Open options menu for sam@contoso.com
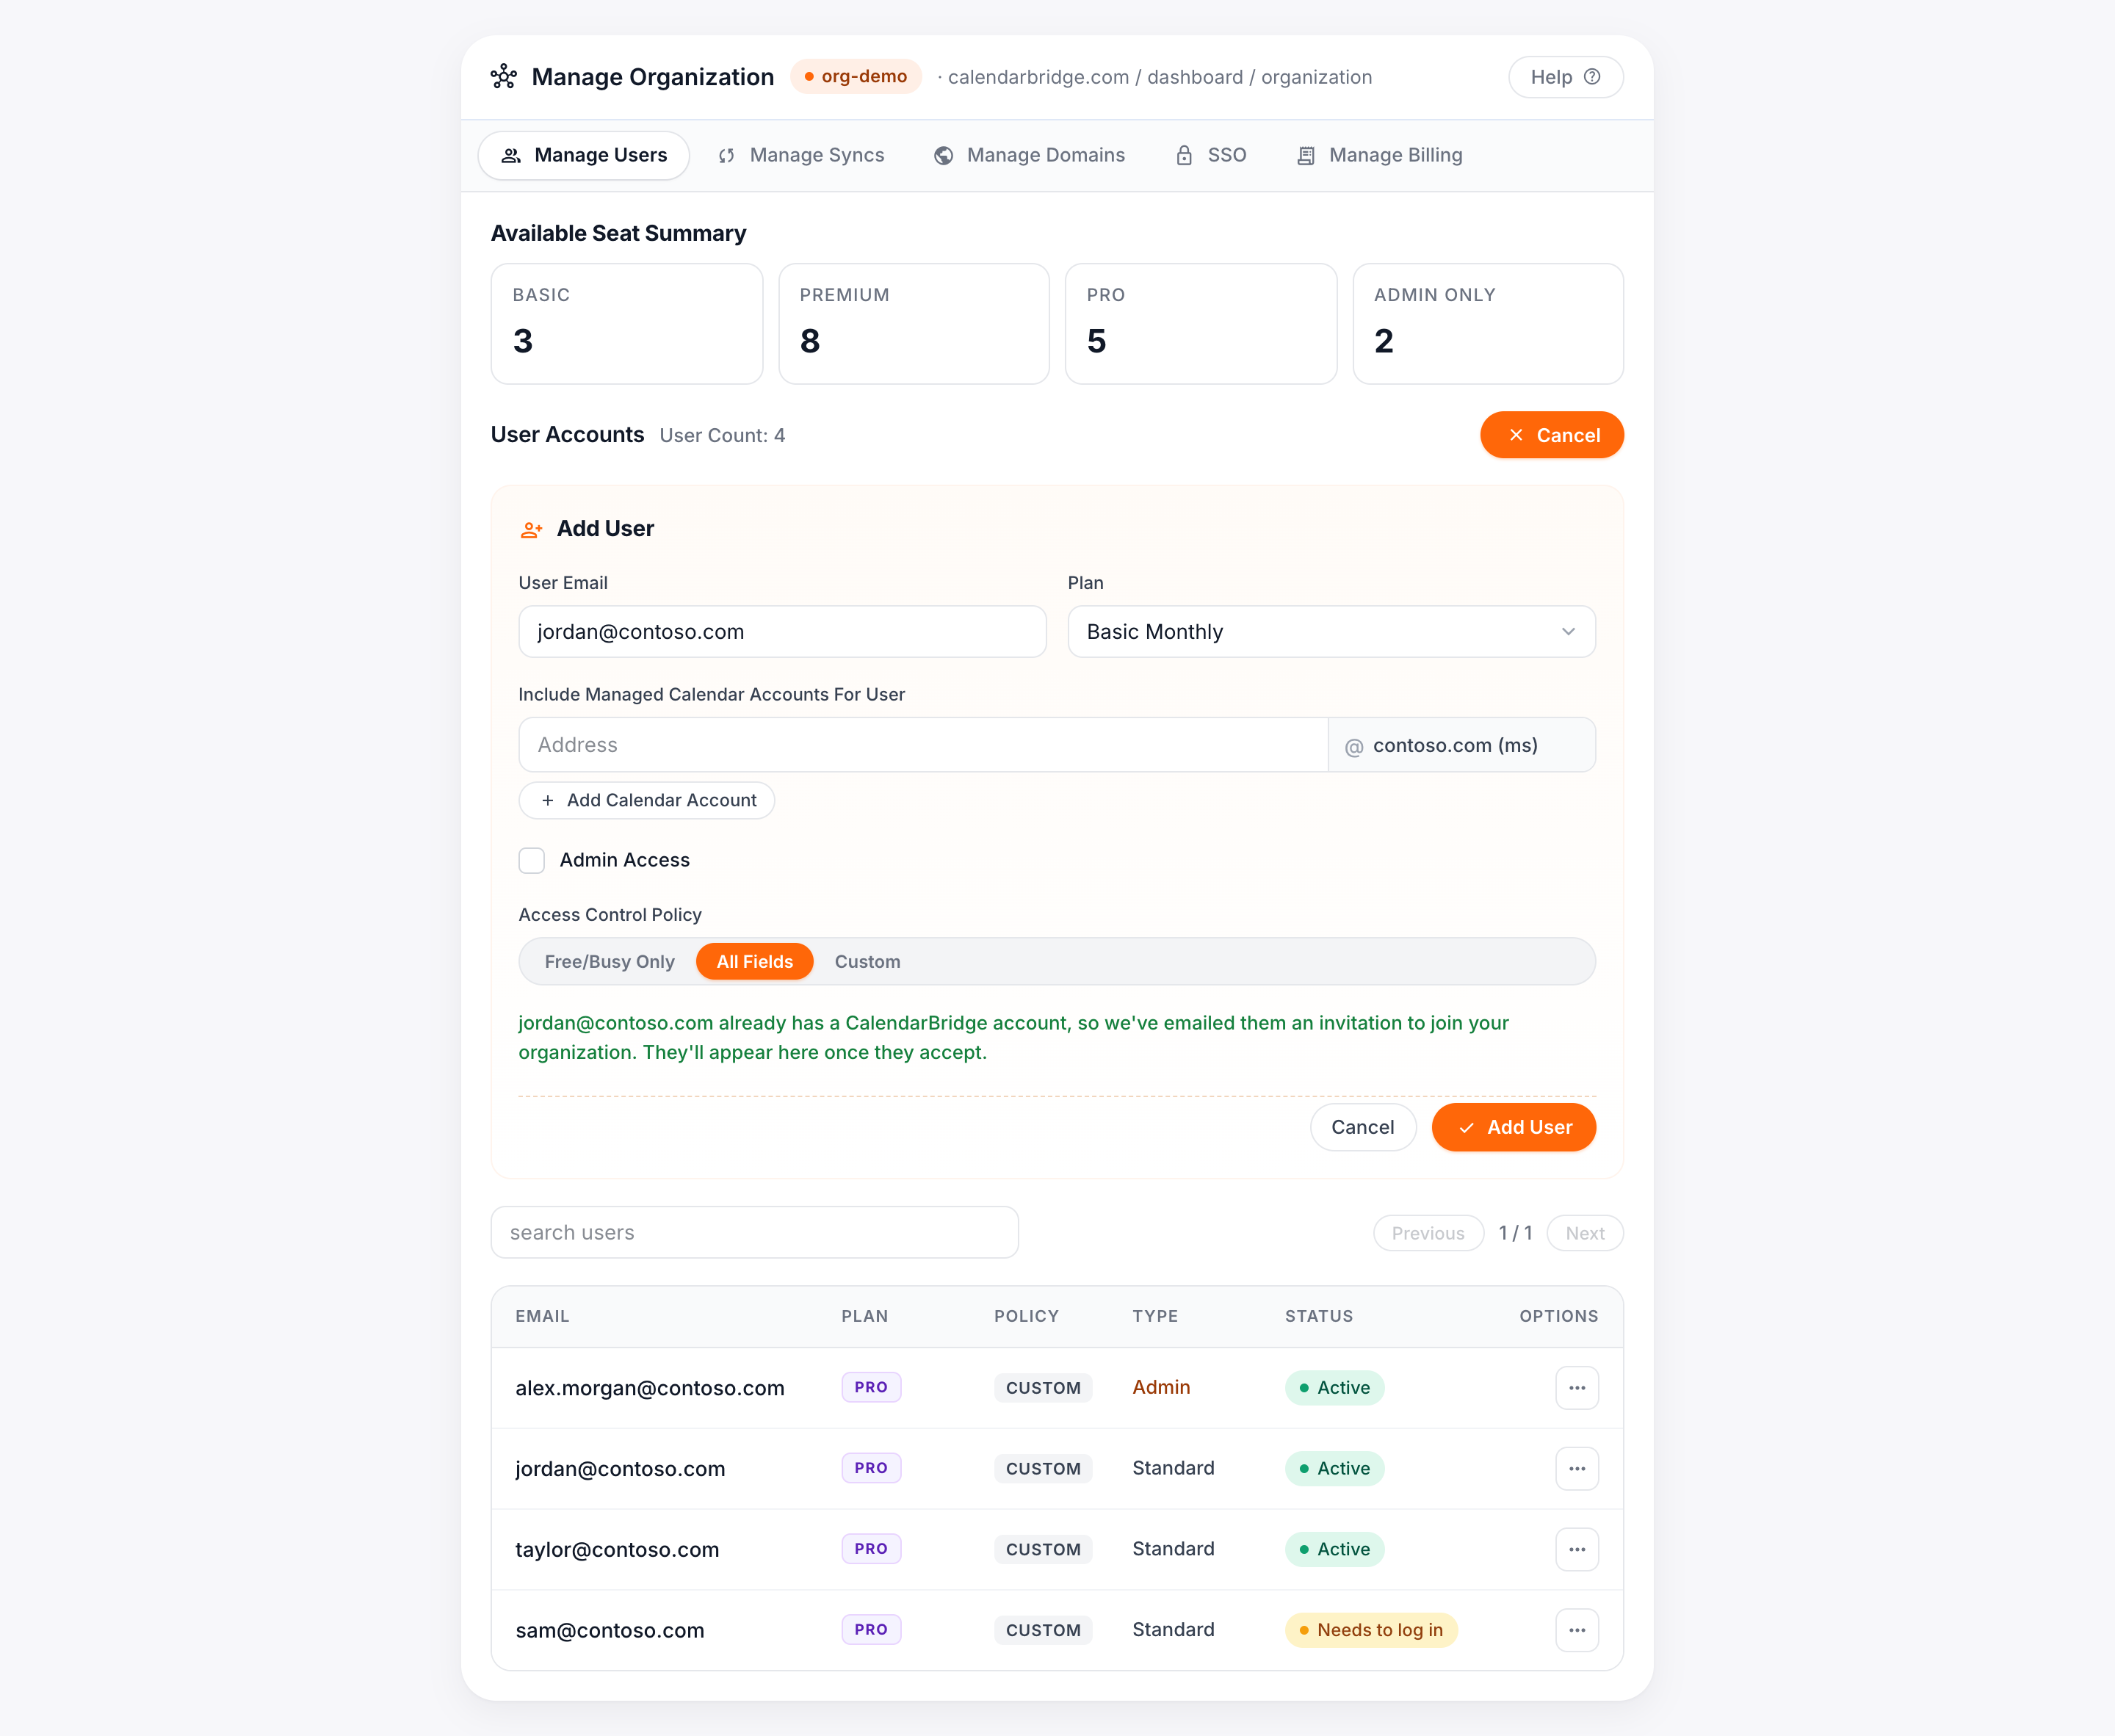The image size is (2115, 1736). 1577,1630
